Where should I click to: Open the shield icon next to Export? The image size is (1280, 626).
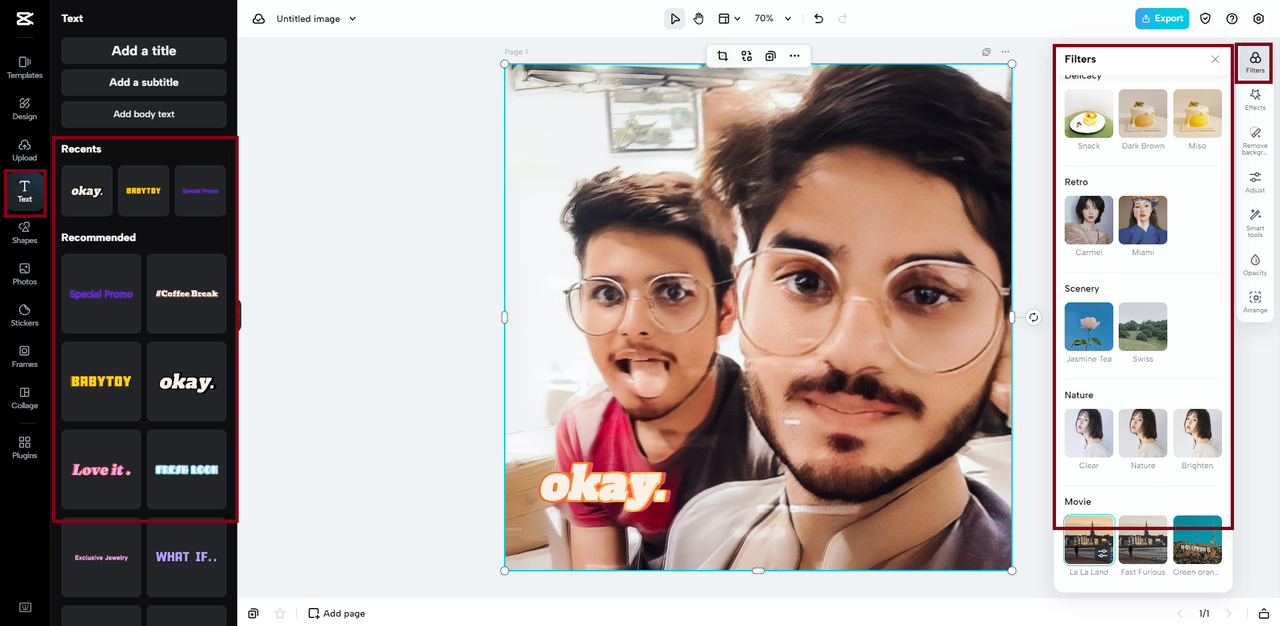click(1206, 18)
